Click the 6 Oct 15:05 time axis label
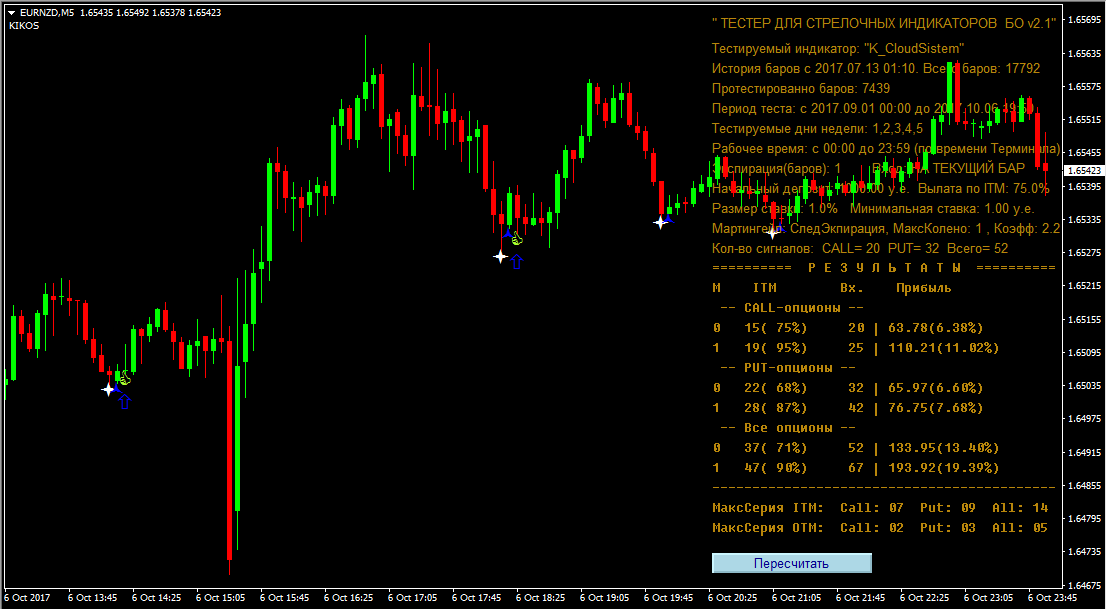The width and height of the screenshot is (1106, 609). point(221,598)
